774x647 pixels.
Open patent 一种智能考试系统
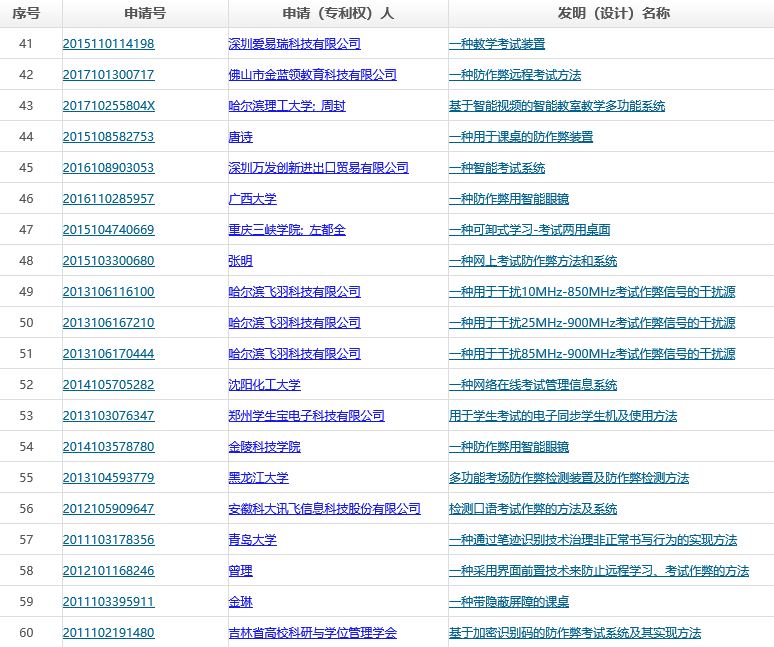tap(497, 168)
